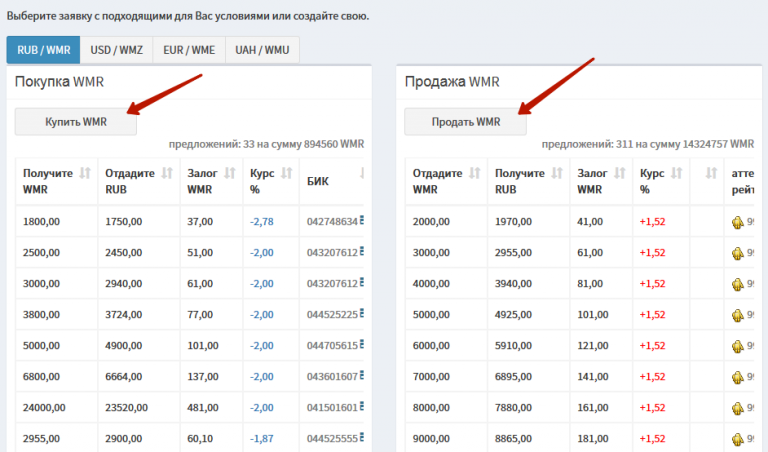The image size is (768, 452).
Task: Sort purchase table by Залог WMR
Action: pyautogui.click(x=229, y=173)
